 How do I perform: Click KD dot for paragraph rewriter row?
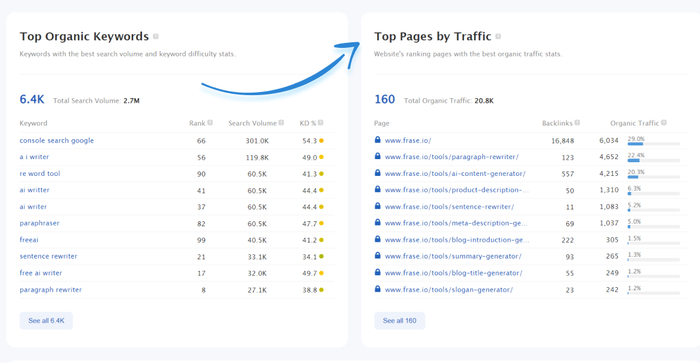click(x=321, y=290)
